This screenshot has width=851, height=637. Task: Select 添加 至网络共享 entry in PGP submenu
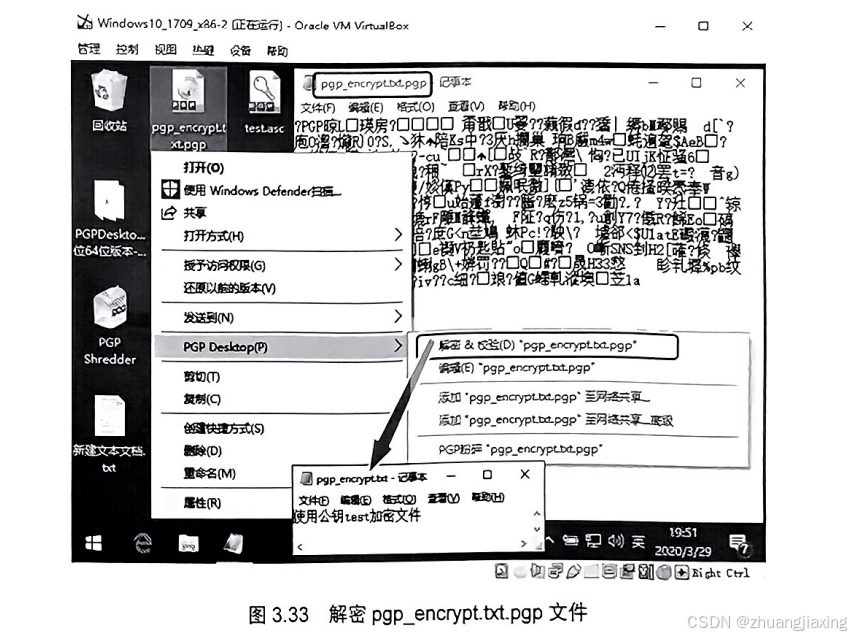(x=544, y=398)
